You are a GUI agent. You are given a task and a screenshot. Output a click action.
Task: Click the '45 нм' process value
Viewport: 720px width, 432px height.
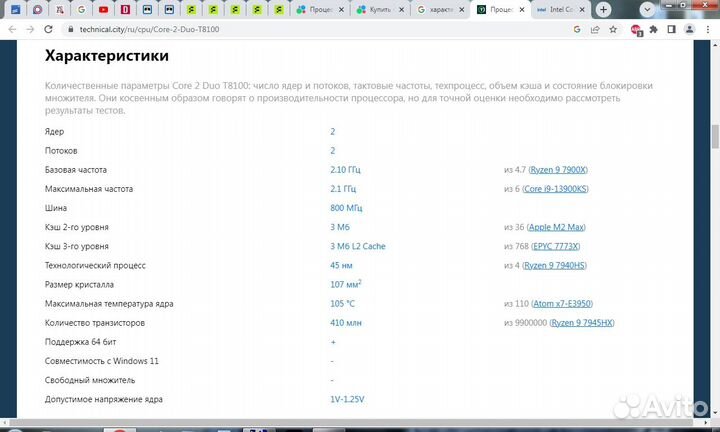coord(341,265)
